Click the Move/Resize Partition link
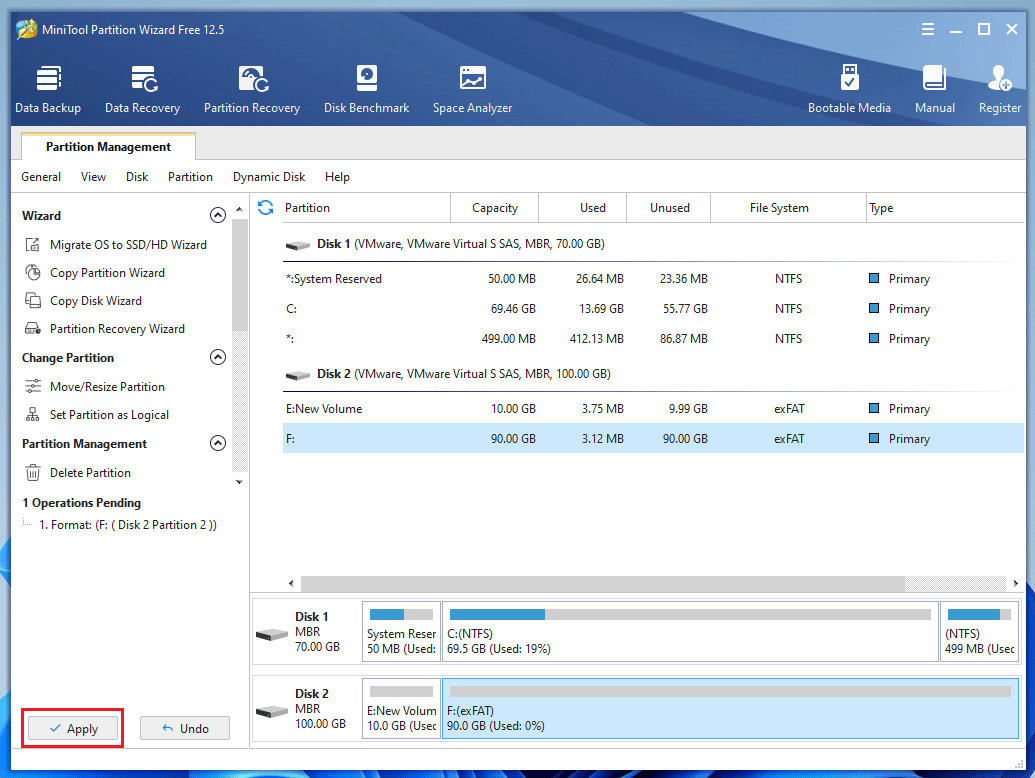The width and height of the screenshot is (1035, 778). click(108, 387)
